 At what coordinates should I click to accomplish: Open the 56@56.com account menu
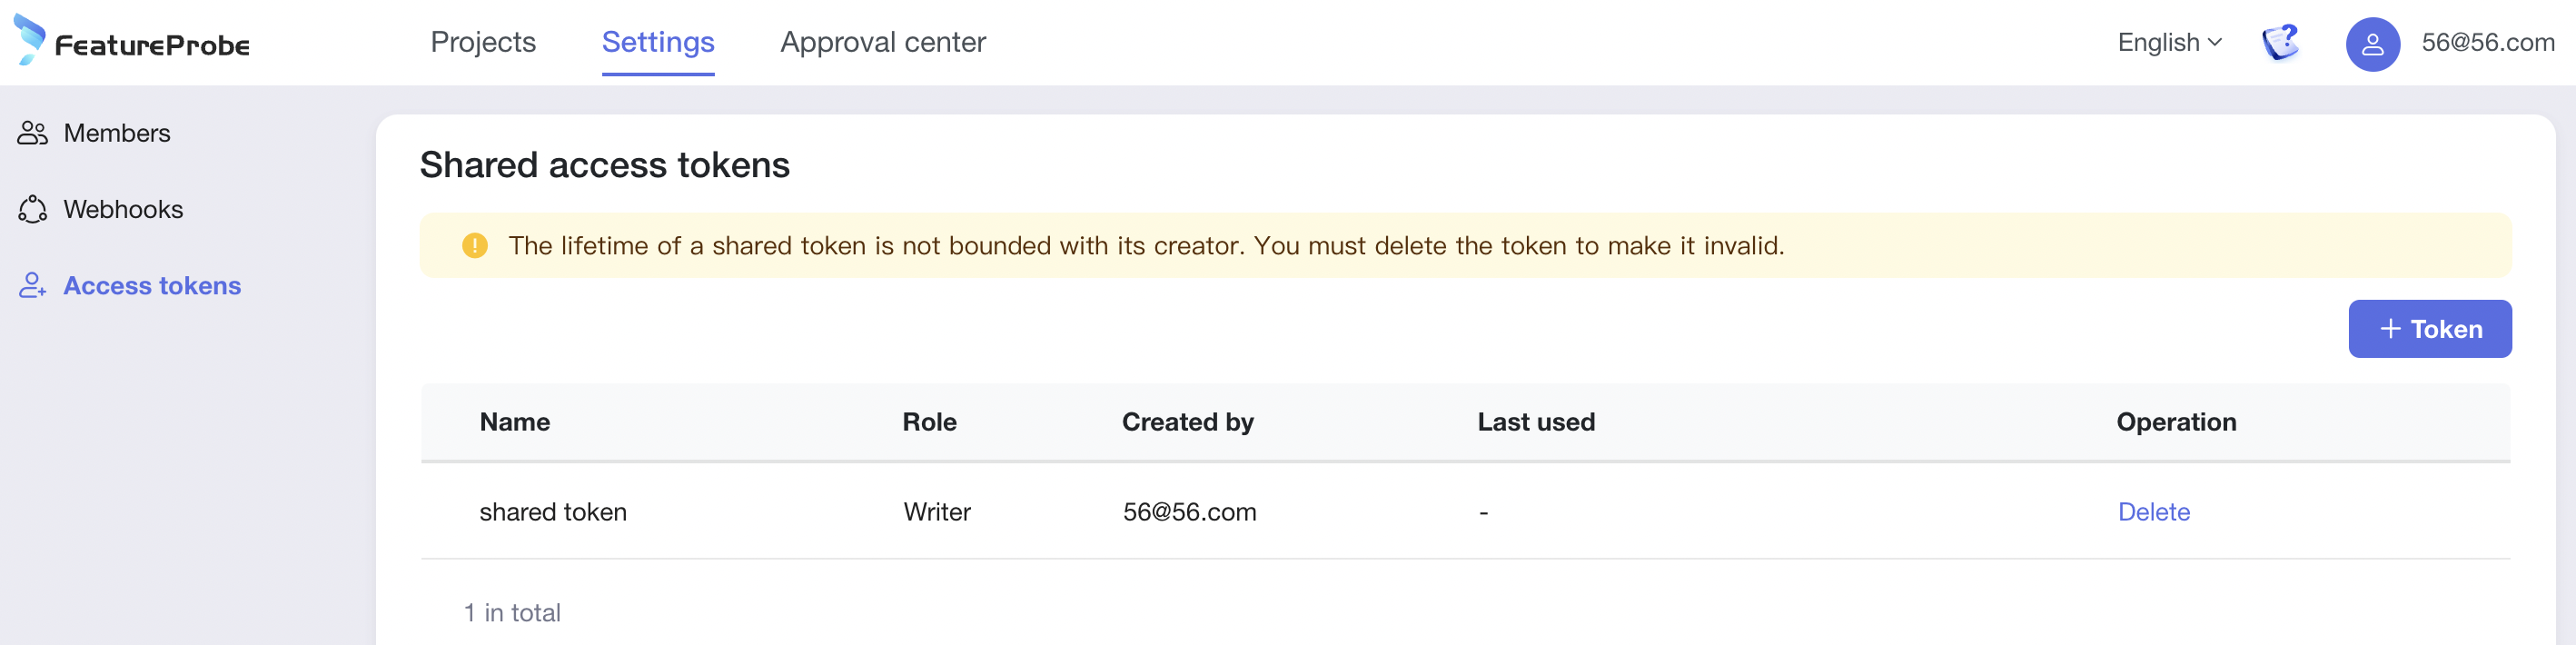point(2487,43)
